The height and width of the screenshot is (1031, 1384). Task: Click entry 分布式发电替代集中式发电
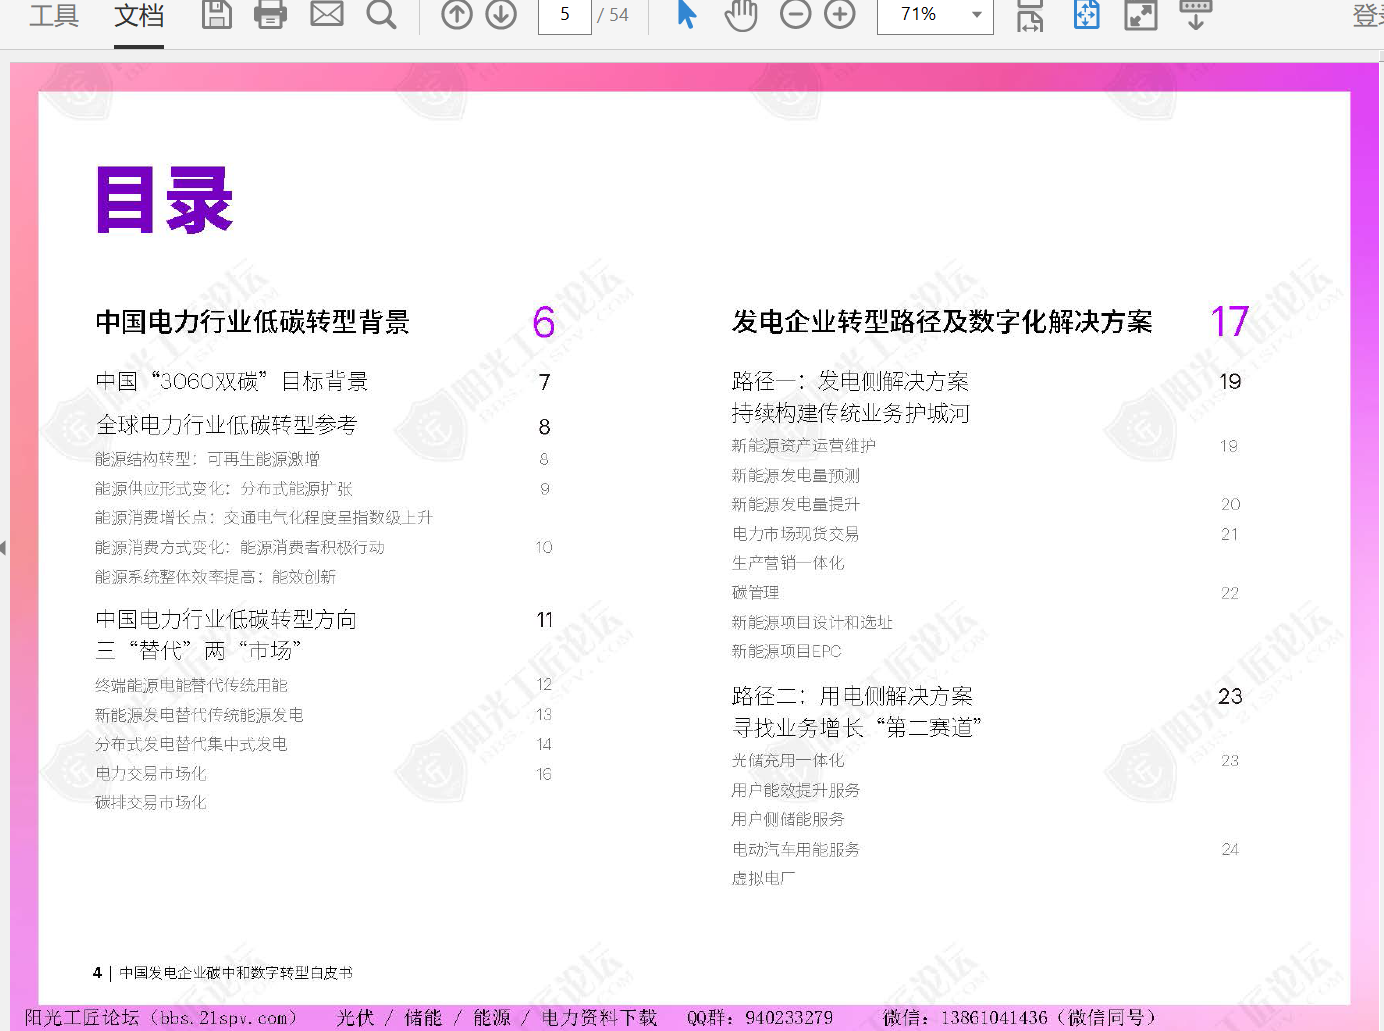[x=191, y=744]
